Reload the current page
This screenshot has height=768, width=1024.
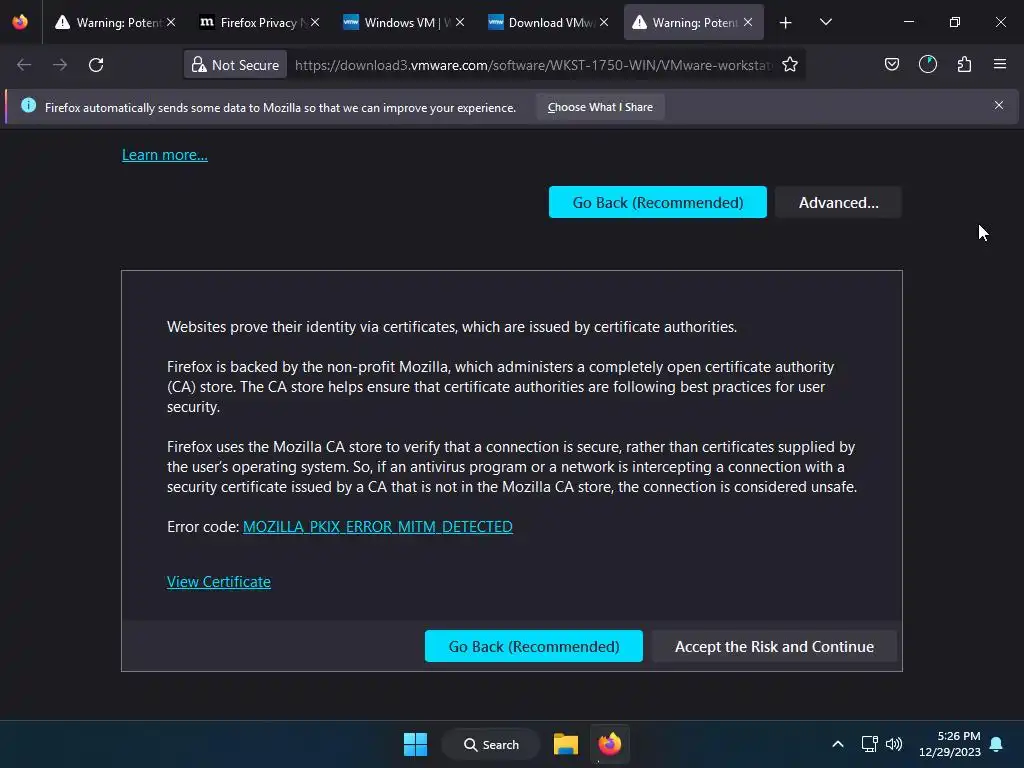96,65
